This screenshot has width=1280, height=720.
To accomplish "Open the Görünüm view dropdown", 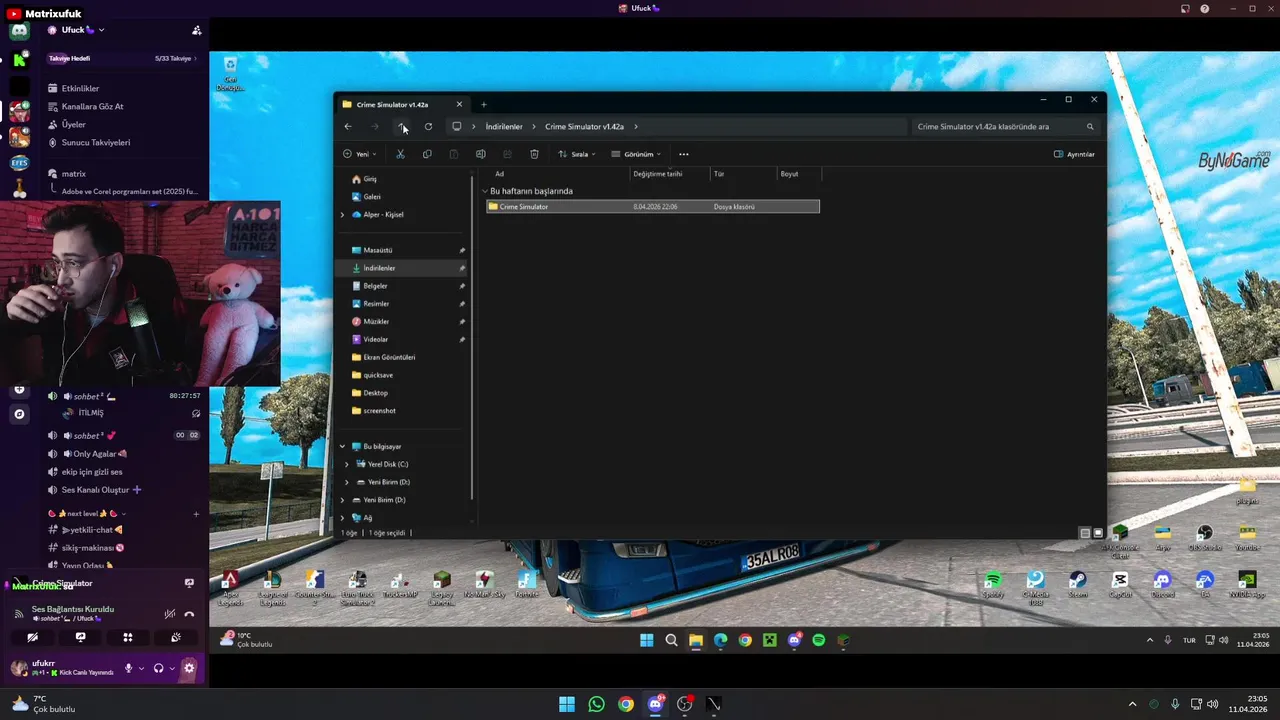I will tap(636, 154).
